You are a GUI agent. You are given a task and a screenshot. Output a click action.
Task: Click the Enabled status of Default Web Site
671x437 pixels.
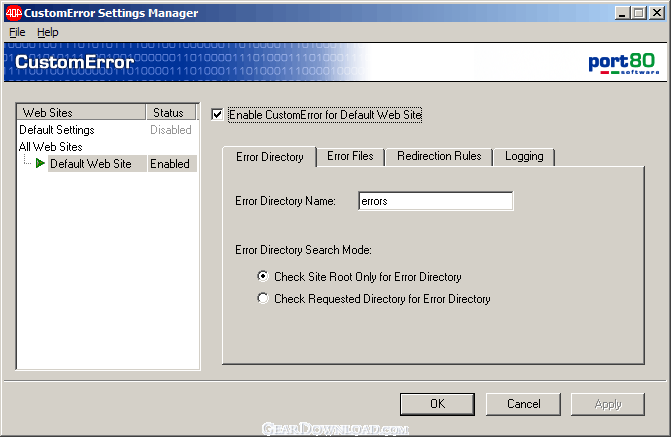pyautogui.click(x=170, y=164)
